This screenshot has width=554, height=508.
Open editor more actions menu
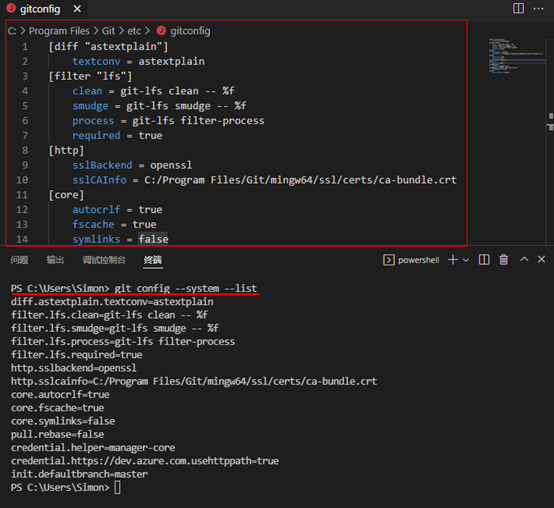[538, 8]
